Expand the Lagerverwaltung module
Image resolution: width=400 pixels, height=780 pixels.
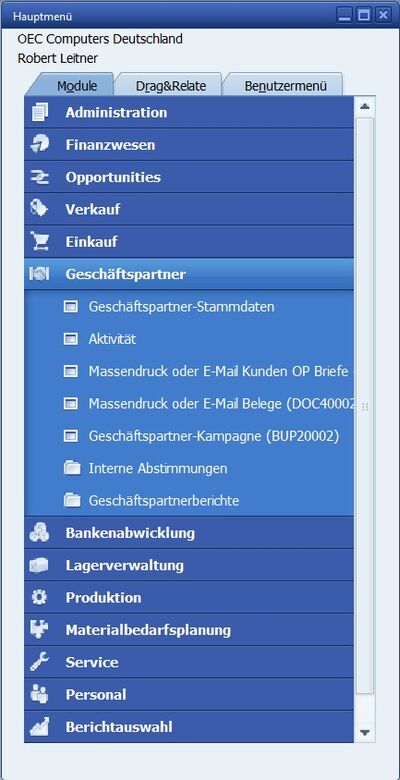click(x=189, y=565)
